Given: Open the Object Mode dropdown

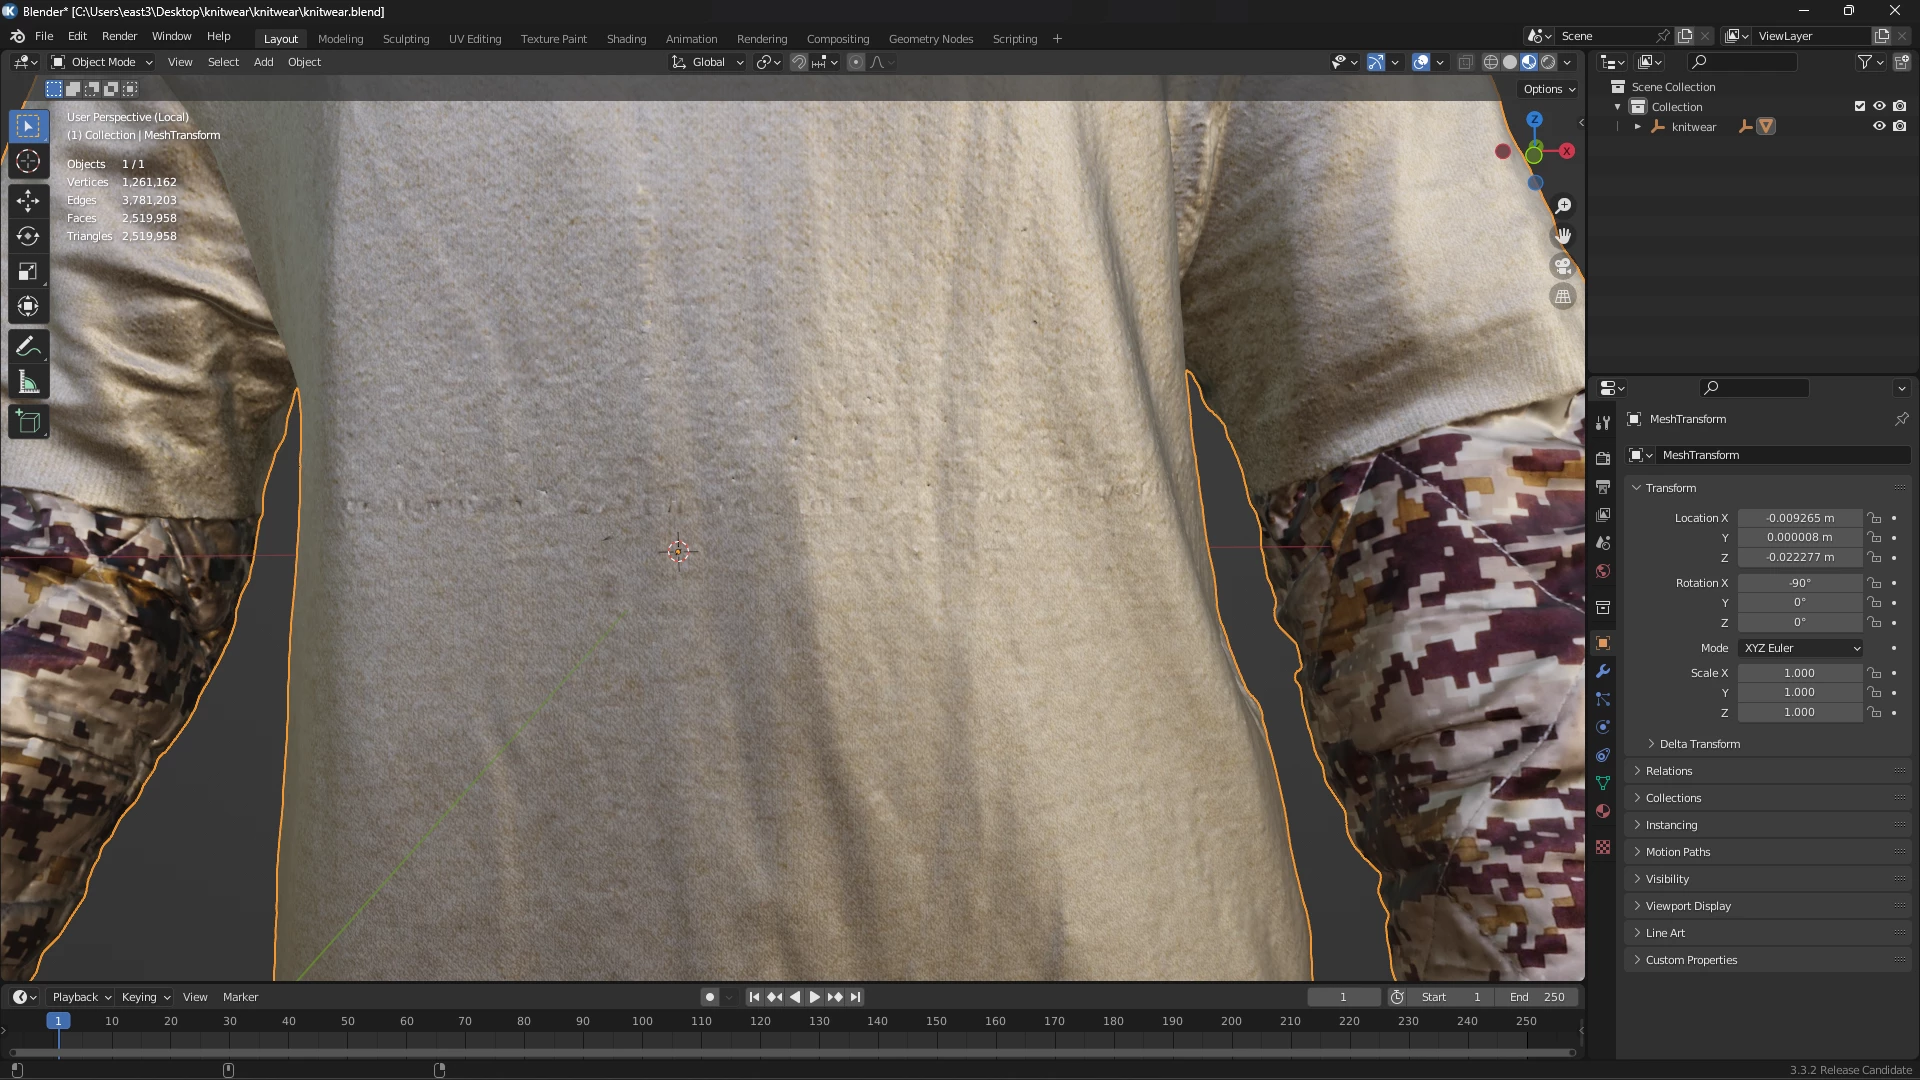Looking at the screenshot, I should [x=102, y=62].
